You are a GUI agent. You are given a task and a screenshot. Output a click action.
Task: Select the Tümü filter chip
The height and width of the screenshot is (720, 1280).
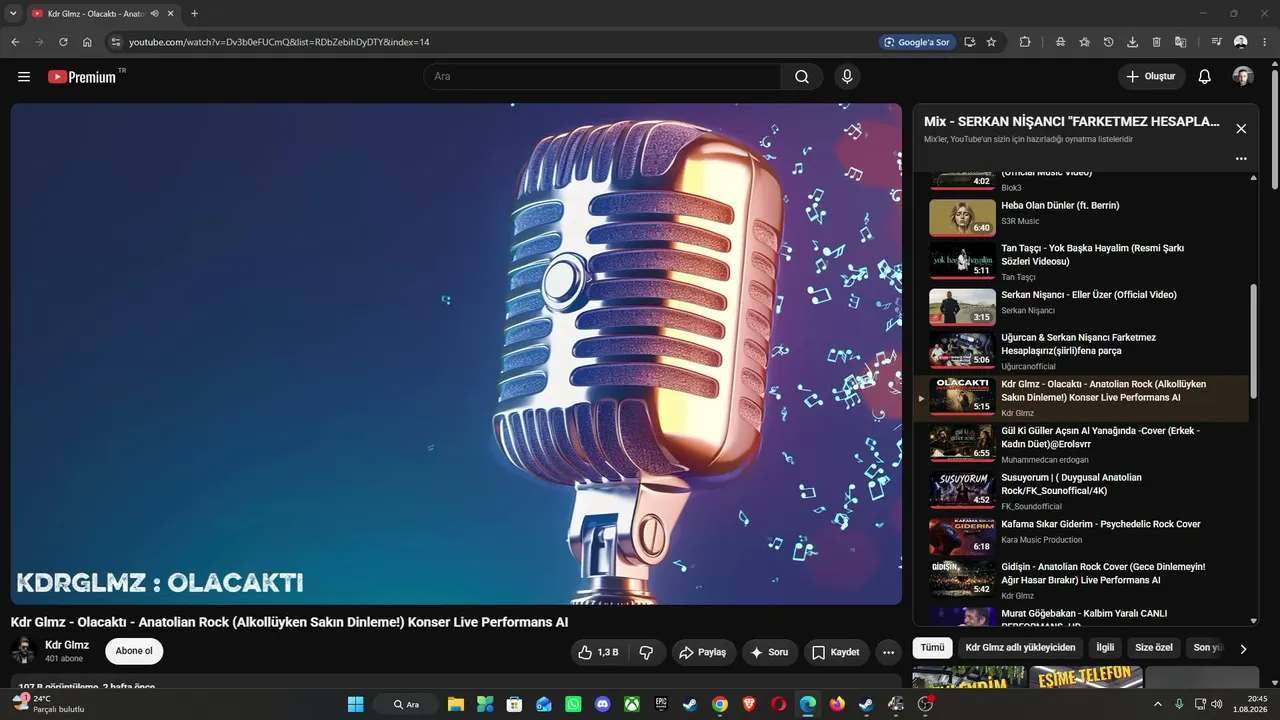pyautogui.click(x=932, y=648)
